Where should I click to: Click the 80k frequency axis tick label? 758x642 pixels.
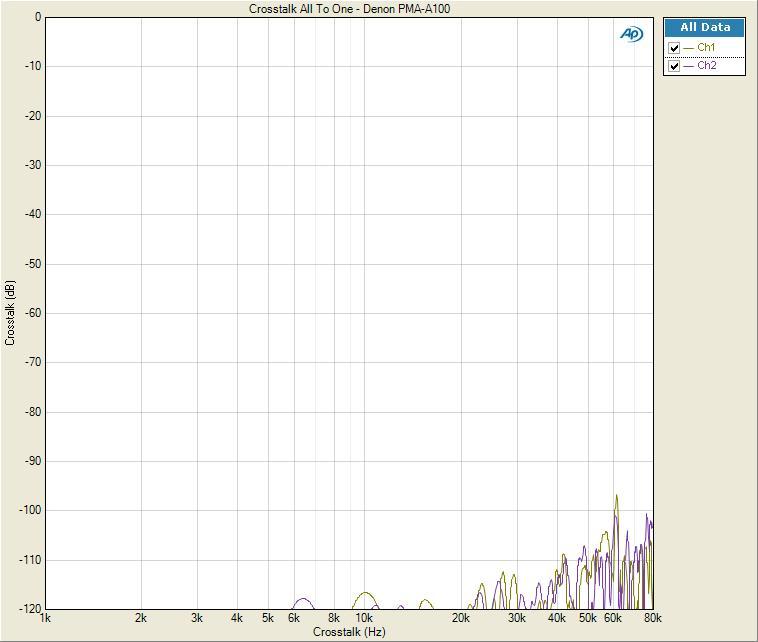click(651, 618)
